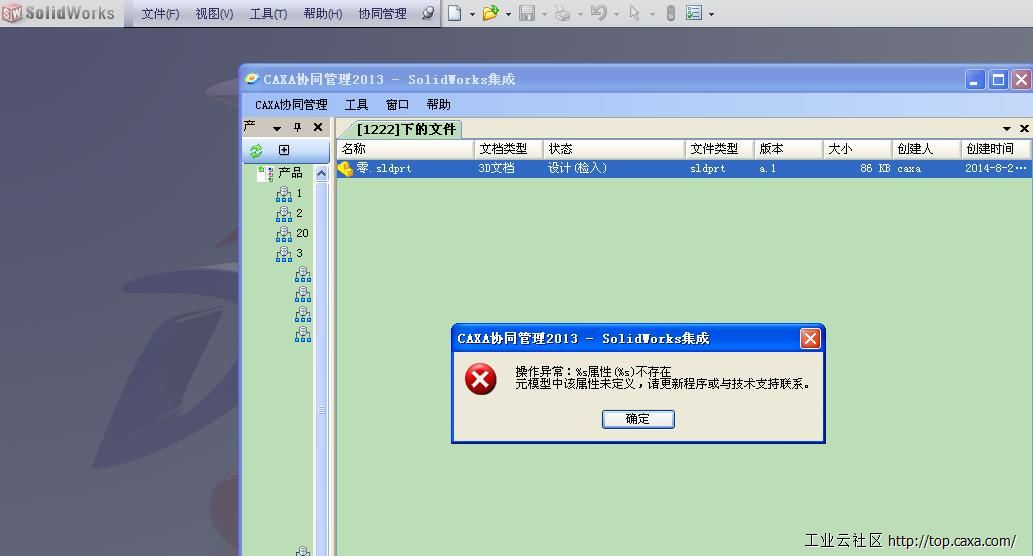
Task: Expand the Undo dropdown arrow
Action: (x=617, y=14)
